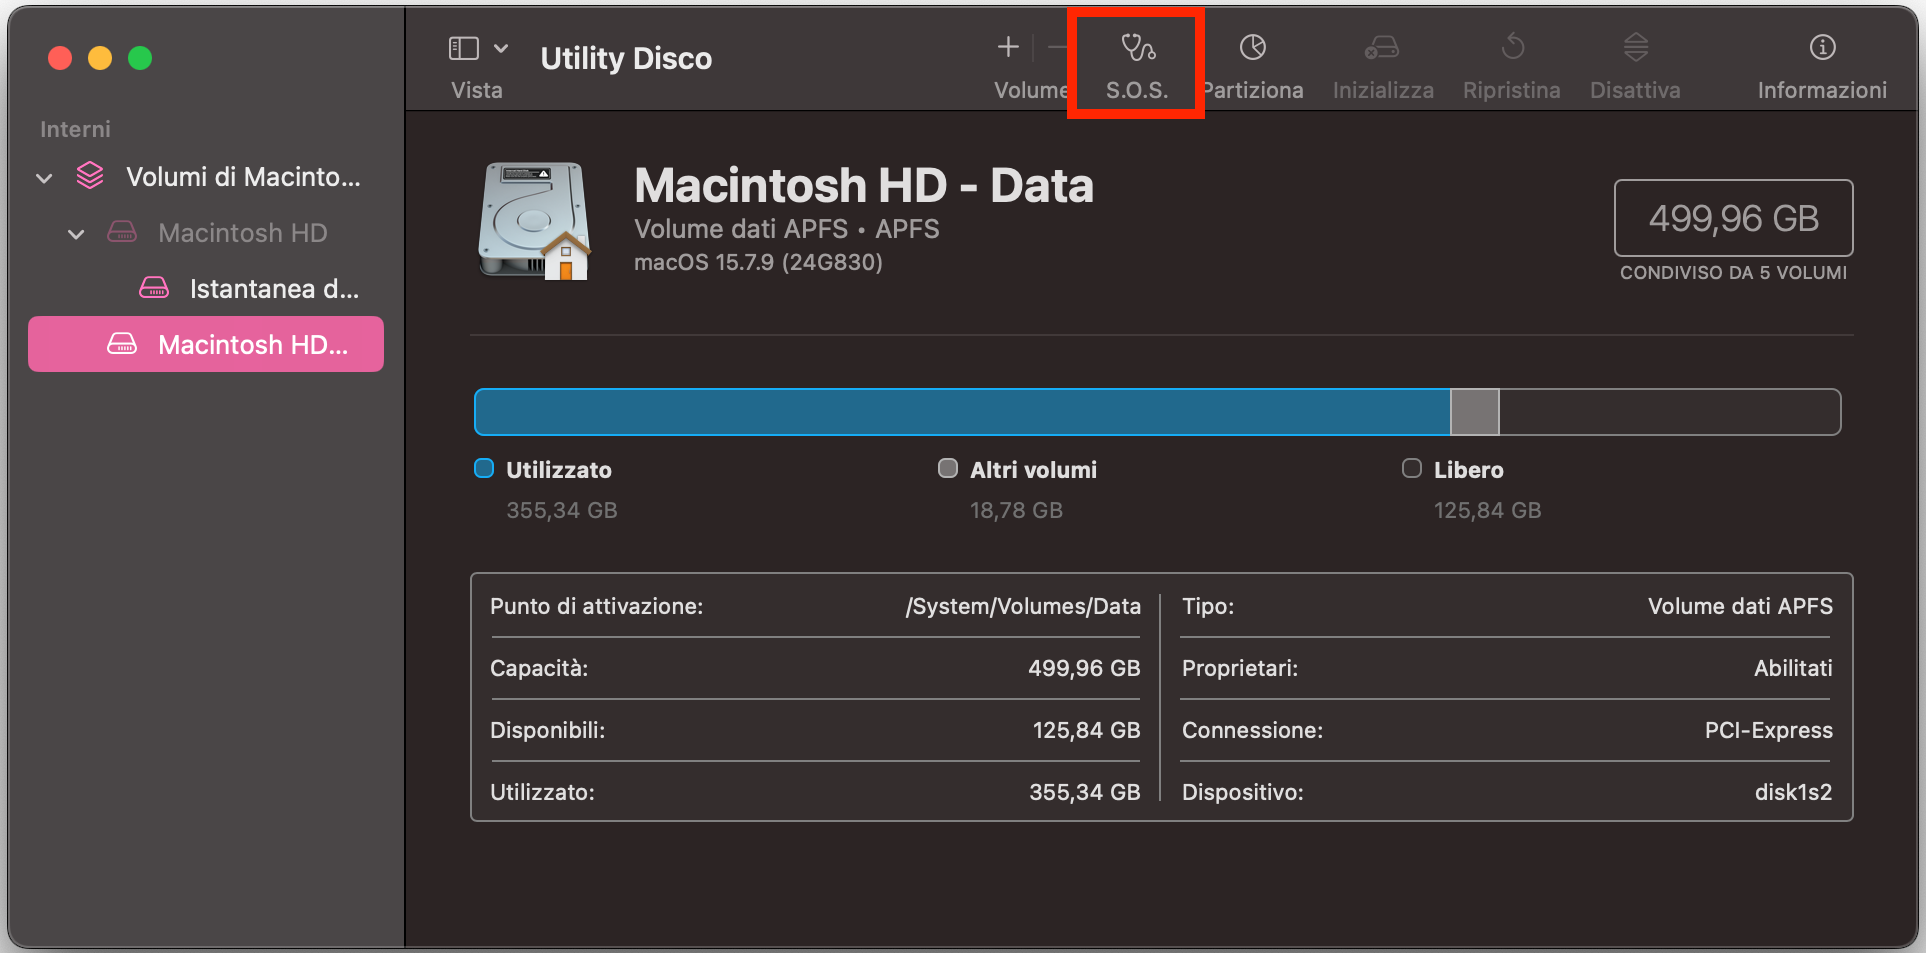This screenshot has height=953, width=1926.
Task: Open the Vista dropdown chevron
Action: point(501,48)
